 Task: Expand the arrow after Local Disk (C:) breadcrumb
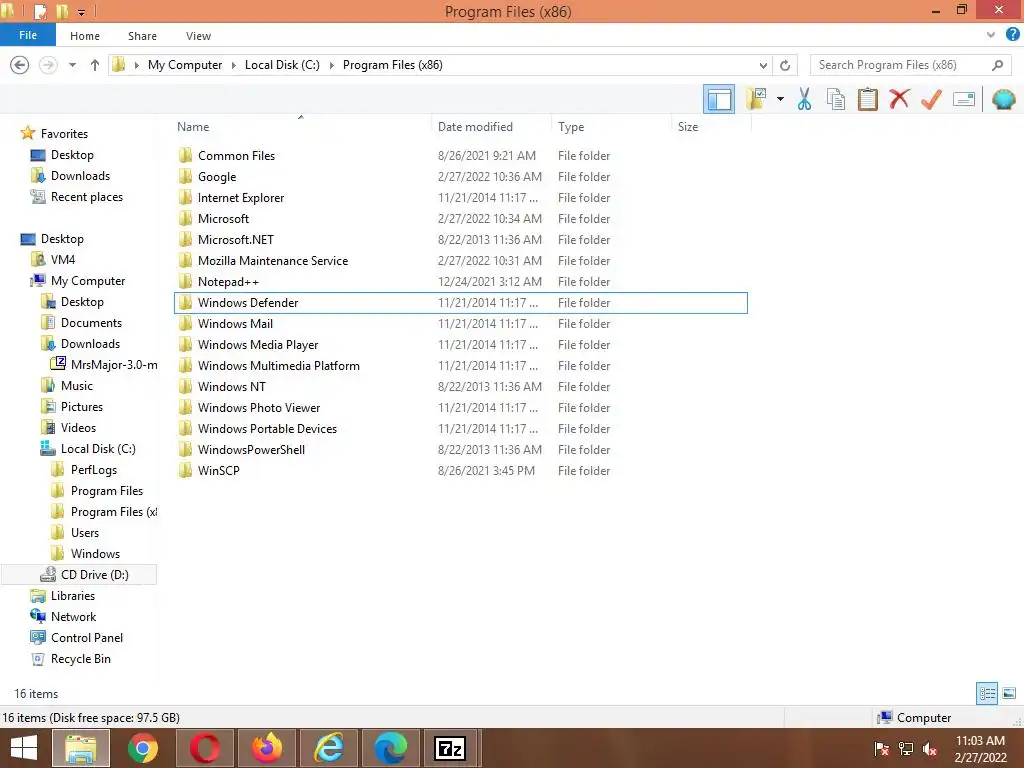tap(331, 65)
